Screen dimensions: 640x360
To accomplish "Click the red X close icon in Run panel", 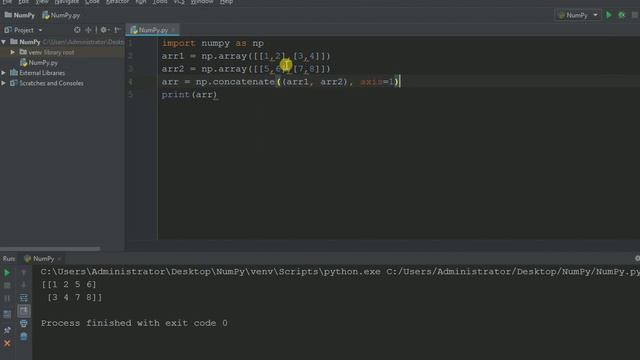I will pos(7,344).
